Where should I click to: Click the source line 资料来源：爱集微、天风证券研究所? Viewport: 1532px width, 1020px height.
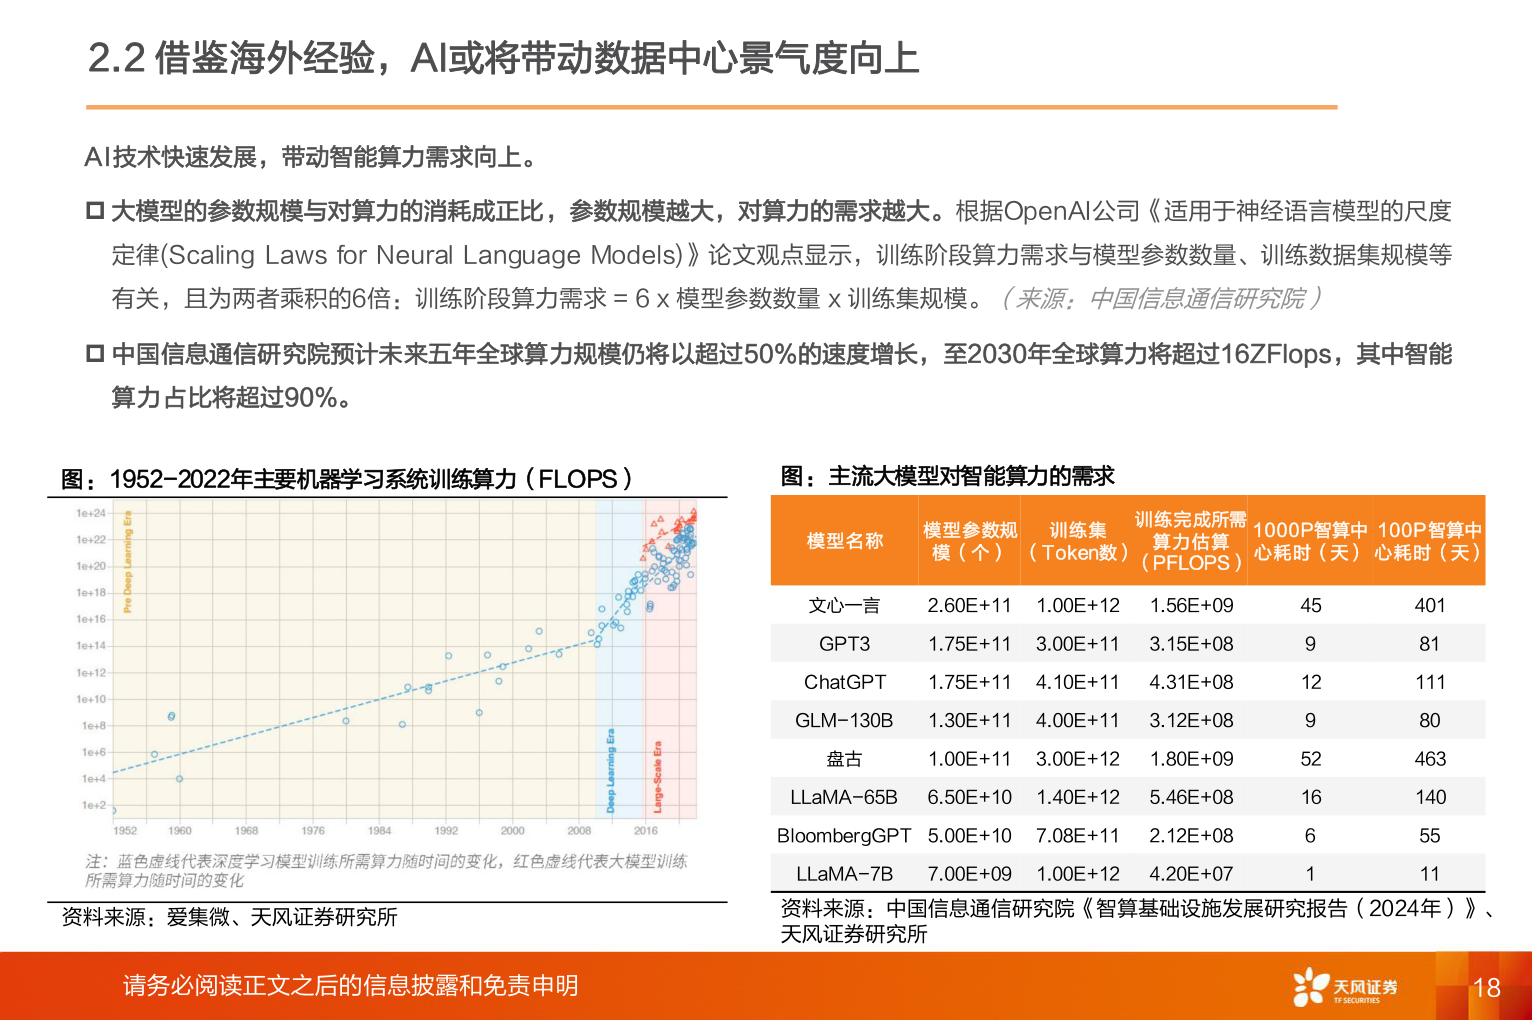(229, 917)
